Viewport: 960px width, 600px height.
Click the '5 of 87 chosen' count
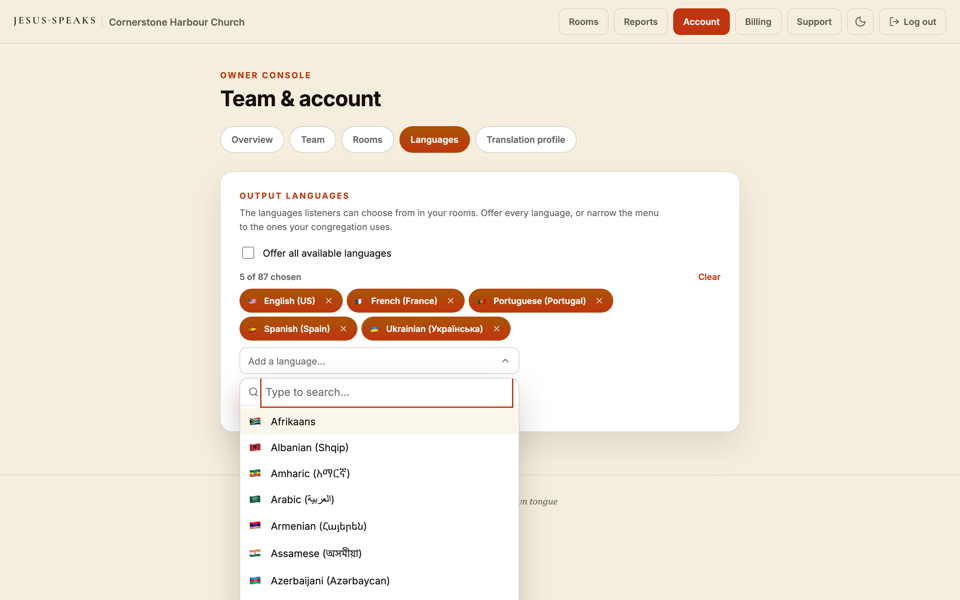270,277
